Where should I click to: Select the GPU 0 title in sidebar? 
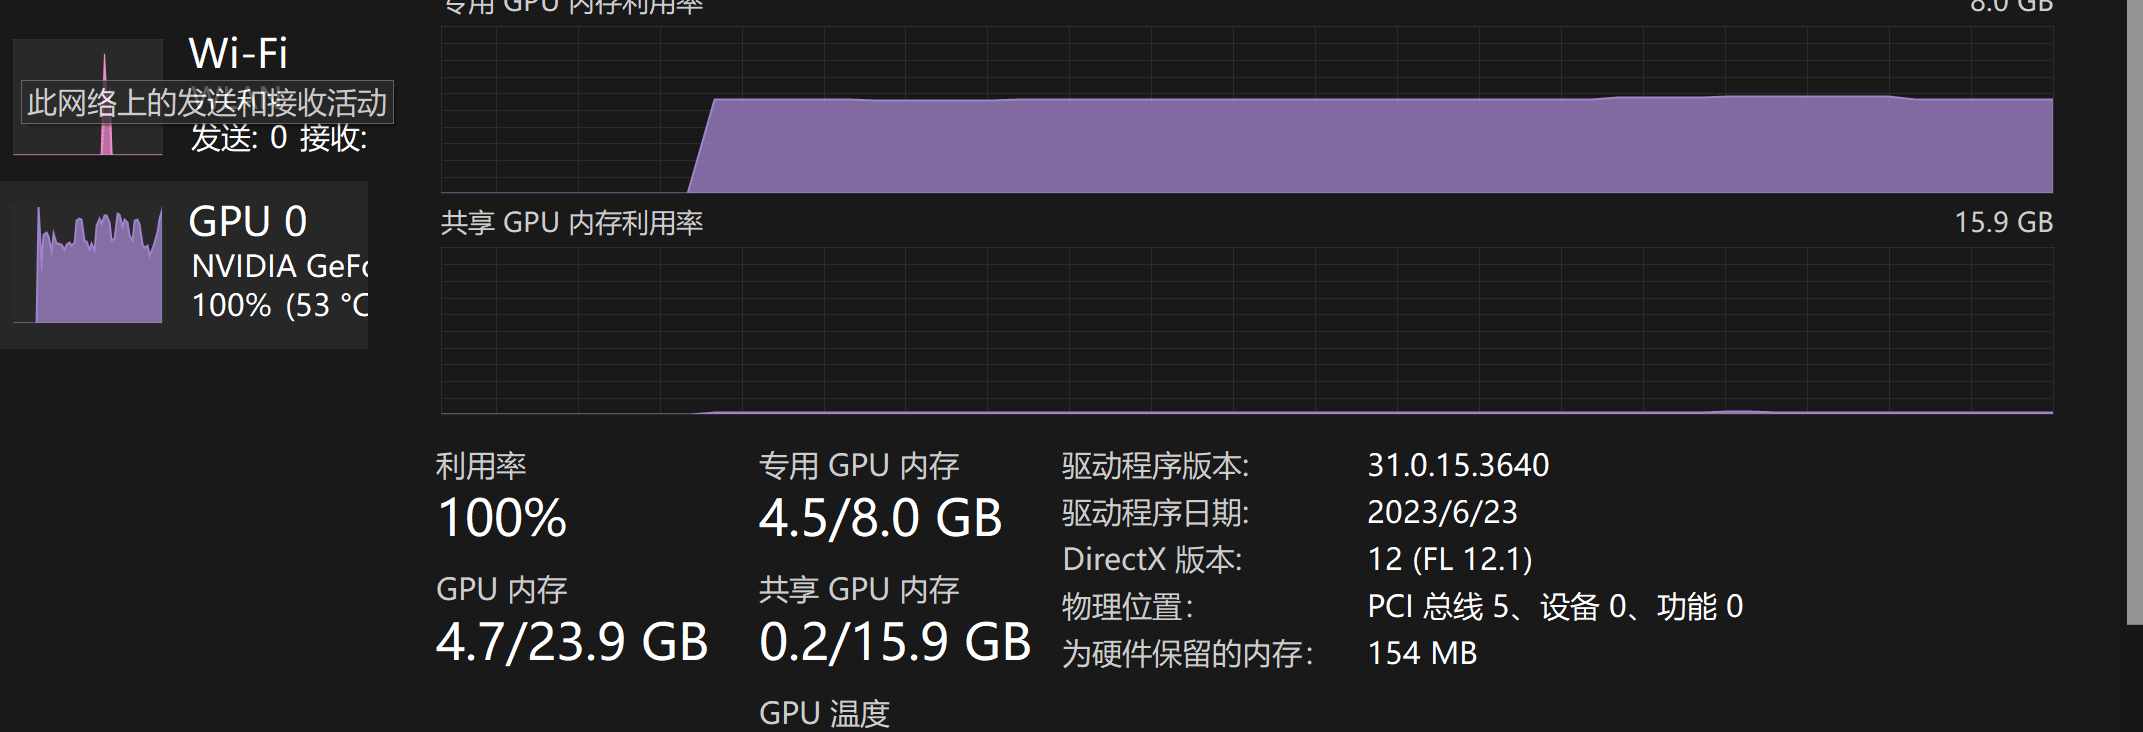pos(247,222)
